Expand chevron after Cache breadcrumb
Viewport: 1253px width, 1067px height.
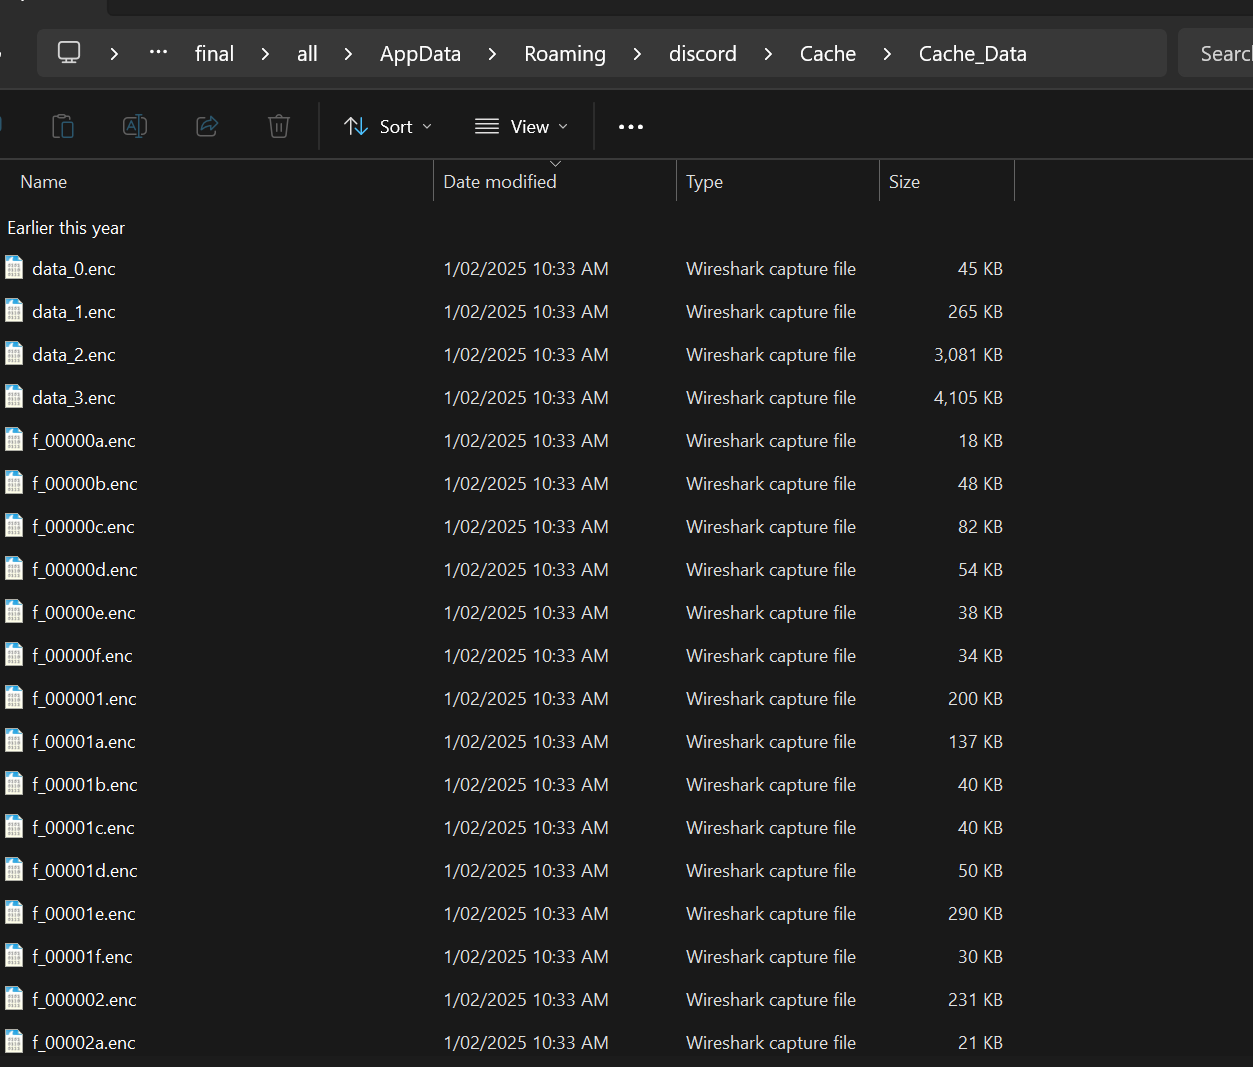coord(887,54)
